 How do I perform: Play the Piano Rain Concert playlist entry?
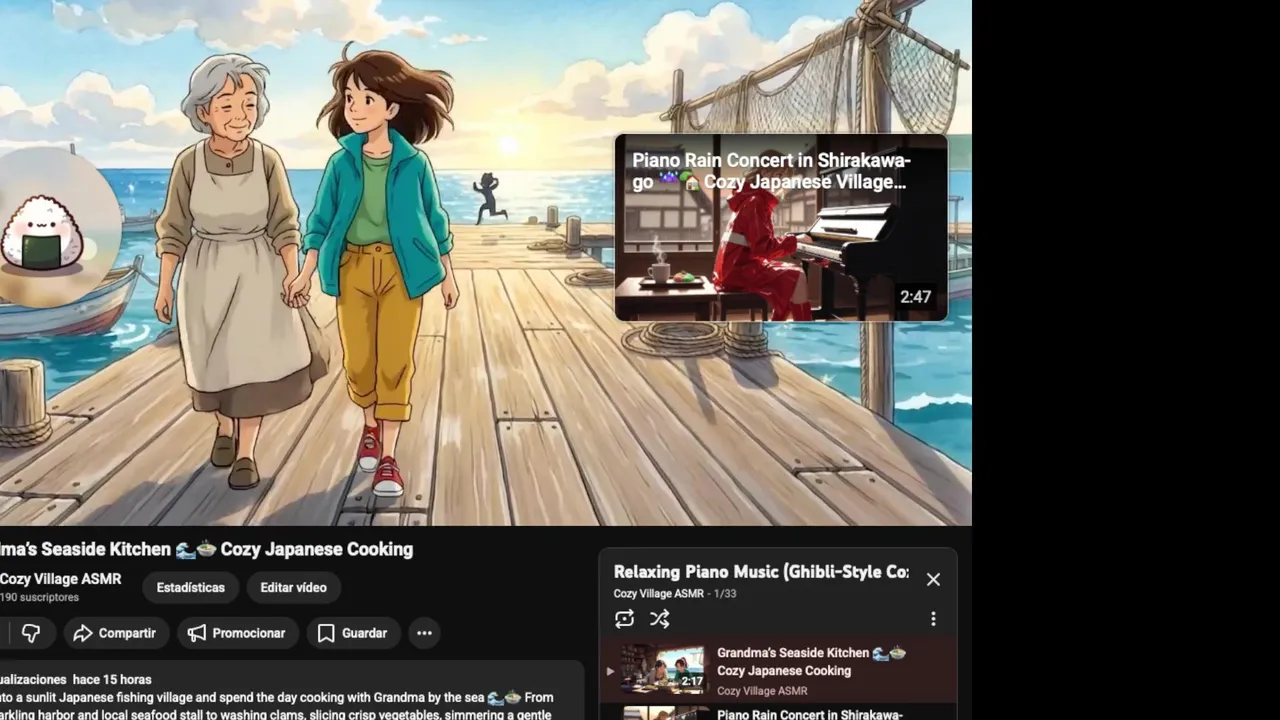(x=778, y=713)
